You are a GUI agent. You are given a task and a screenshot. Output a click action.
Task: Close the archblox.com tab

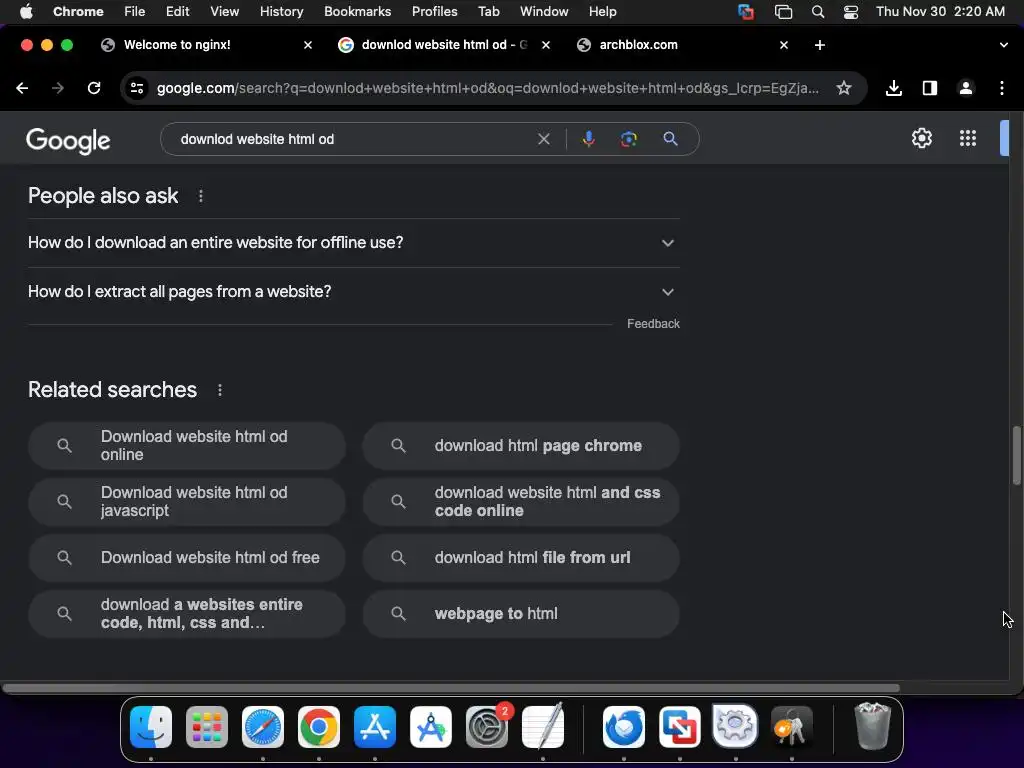click(784, 45)
